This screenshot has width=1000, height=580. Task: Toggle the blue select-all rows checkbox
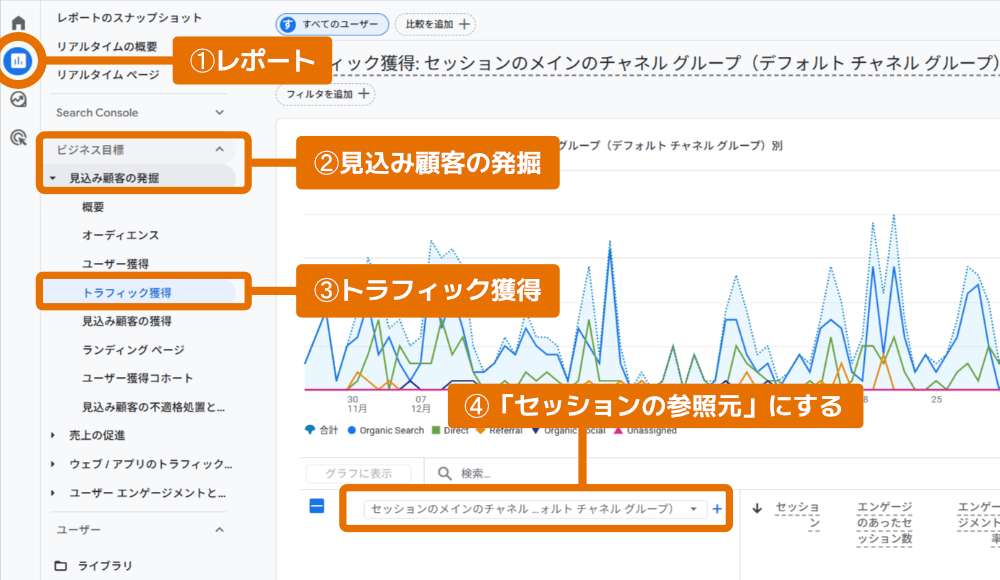[x=317, y=507]
